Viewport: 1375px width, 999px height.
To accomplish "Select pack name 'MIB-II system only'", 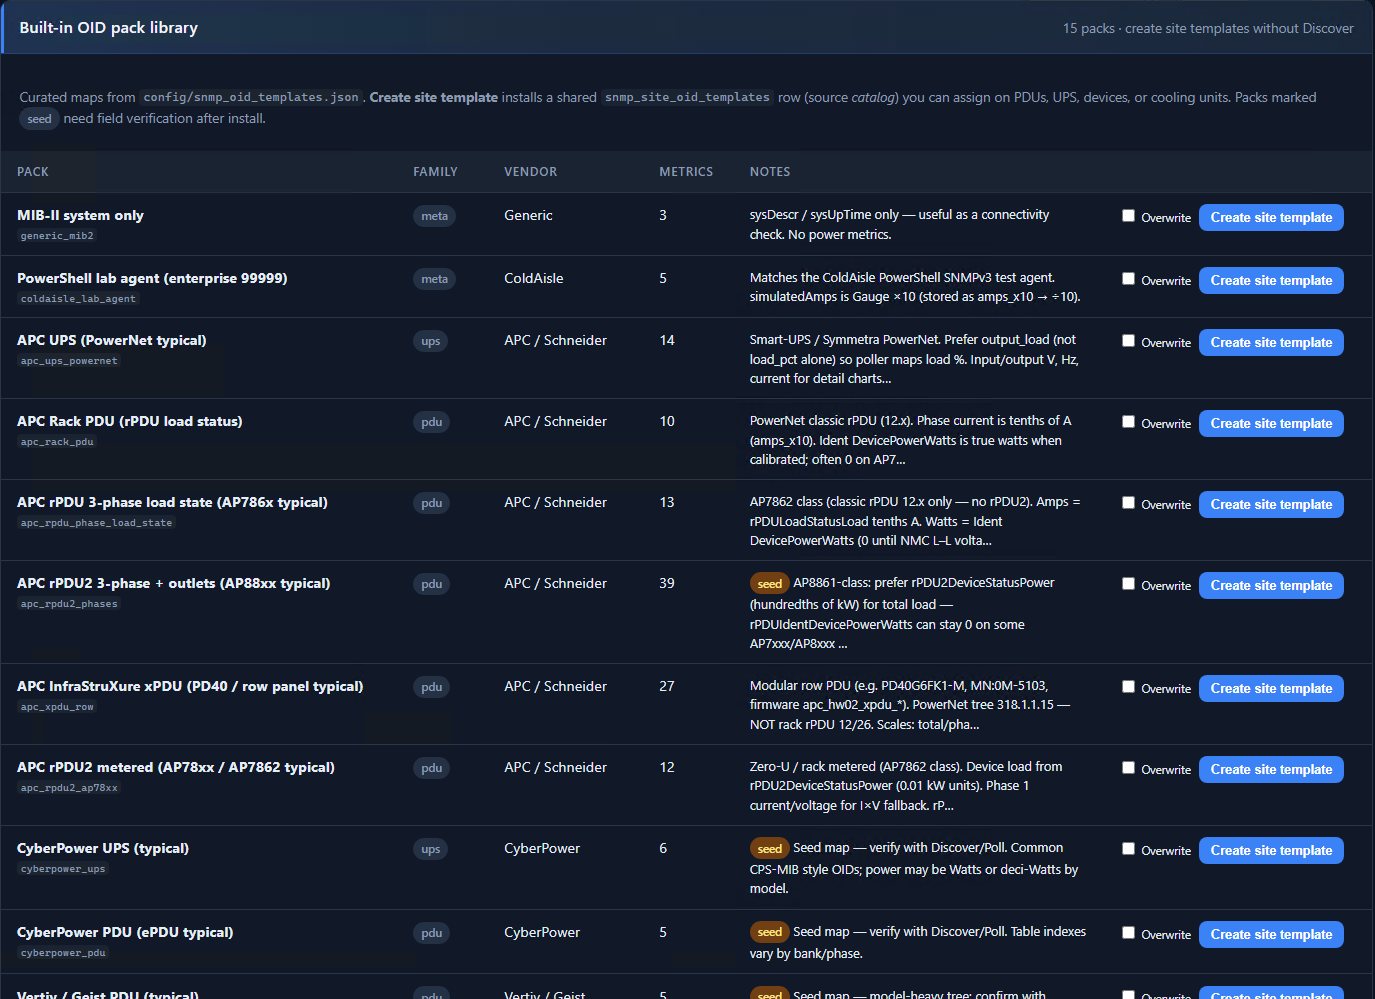I will pyautogui.click(x=80, y=215).
